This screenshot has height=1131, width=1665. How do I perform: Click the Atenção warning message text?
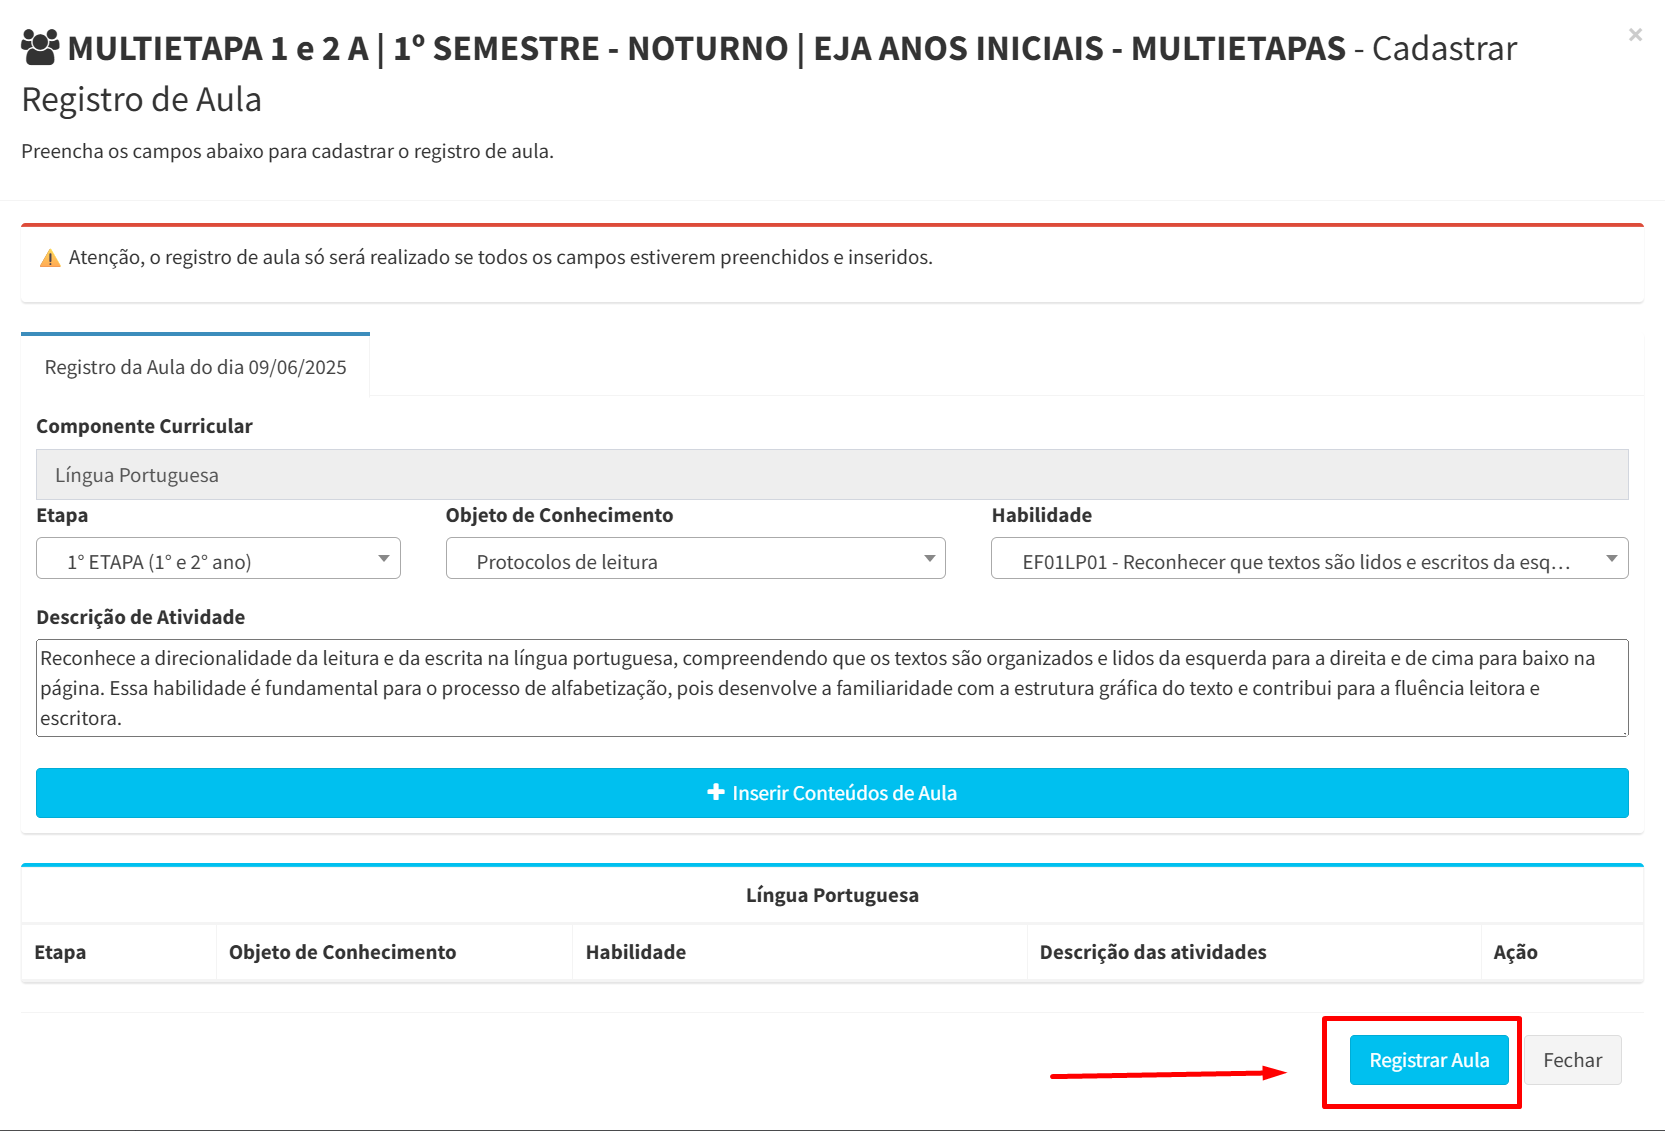[500, 258]
